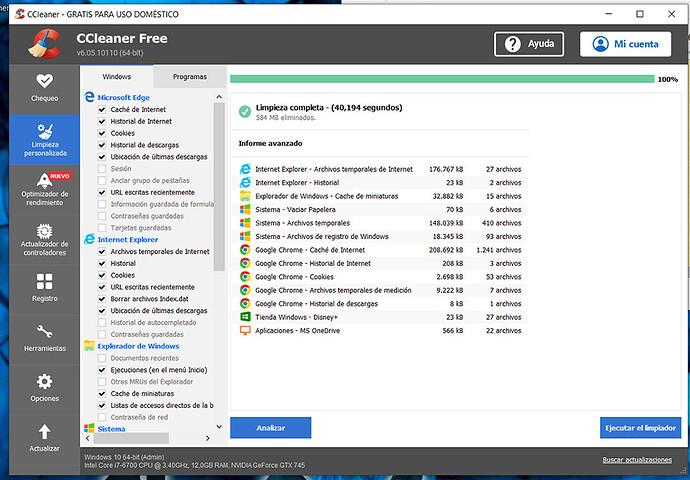
Task: Maximize the CCleaner window
Action: [x=640, y=14]
